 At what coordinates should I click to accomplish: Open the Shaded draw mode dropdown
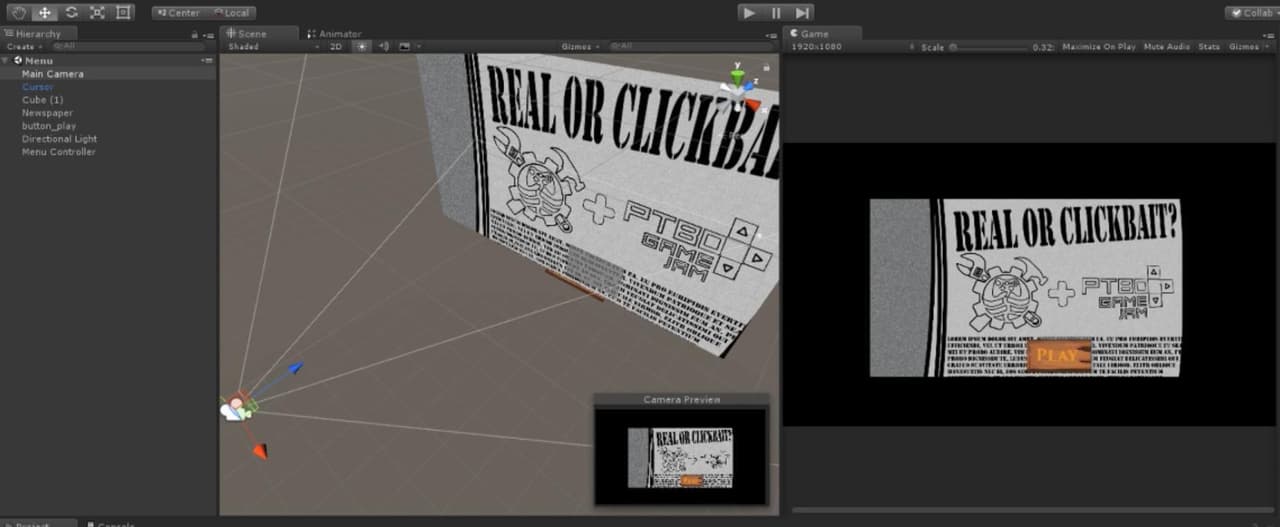273,46
